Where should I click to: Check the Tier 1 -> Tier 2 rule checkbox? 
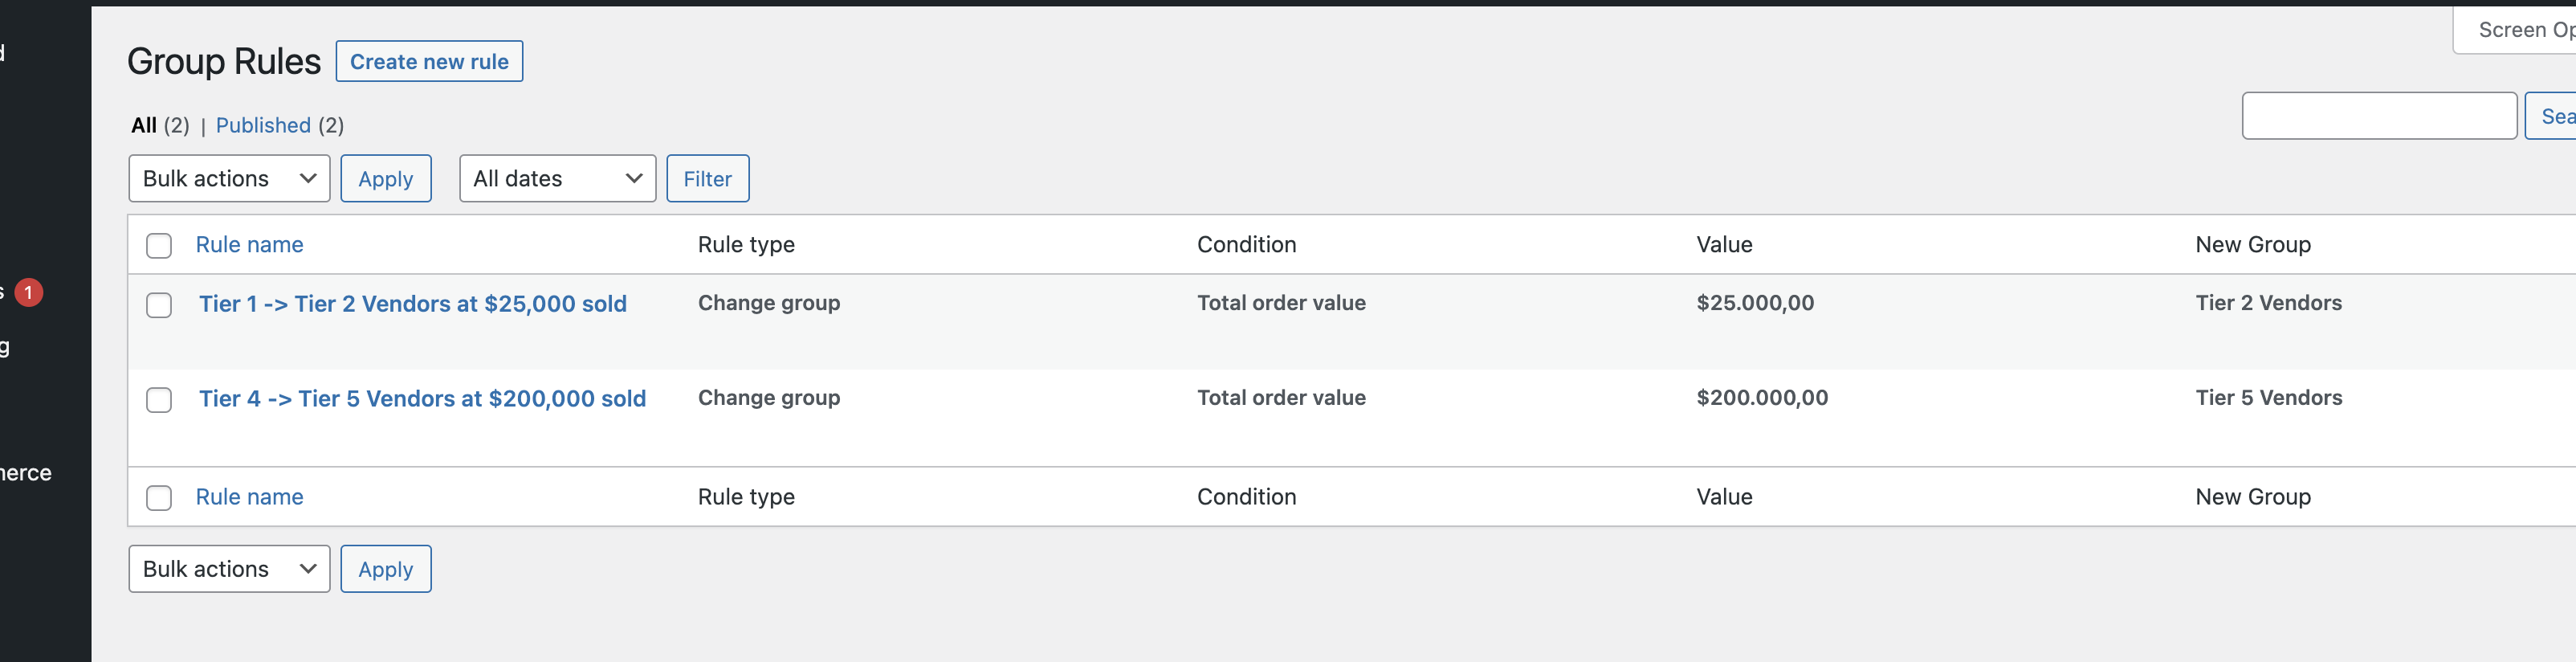(x=159, y=305)
